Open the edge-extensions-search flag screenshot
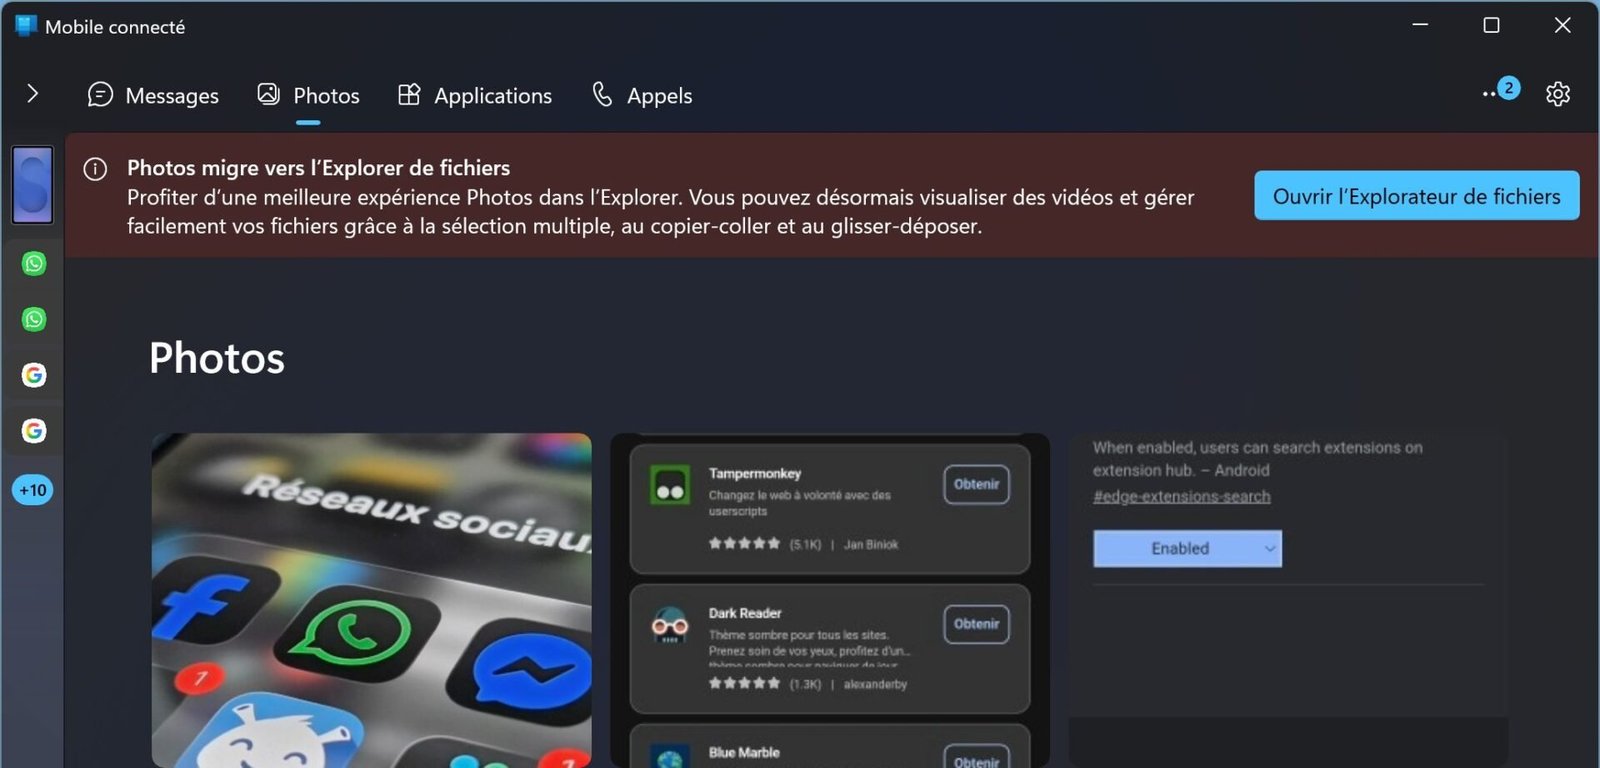This screenshot has height=768, width=1600. [1288, 600]
